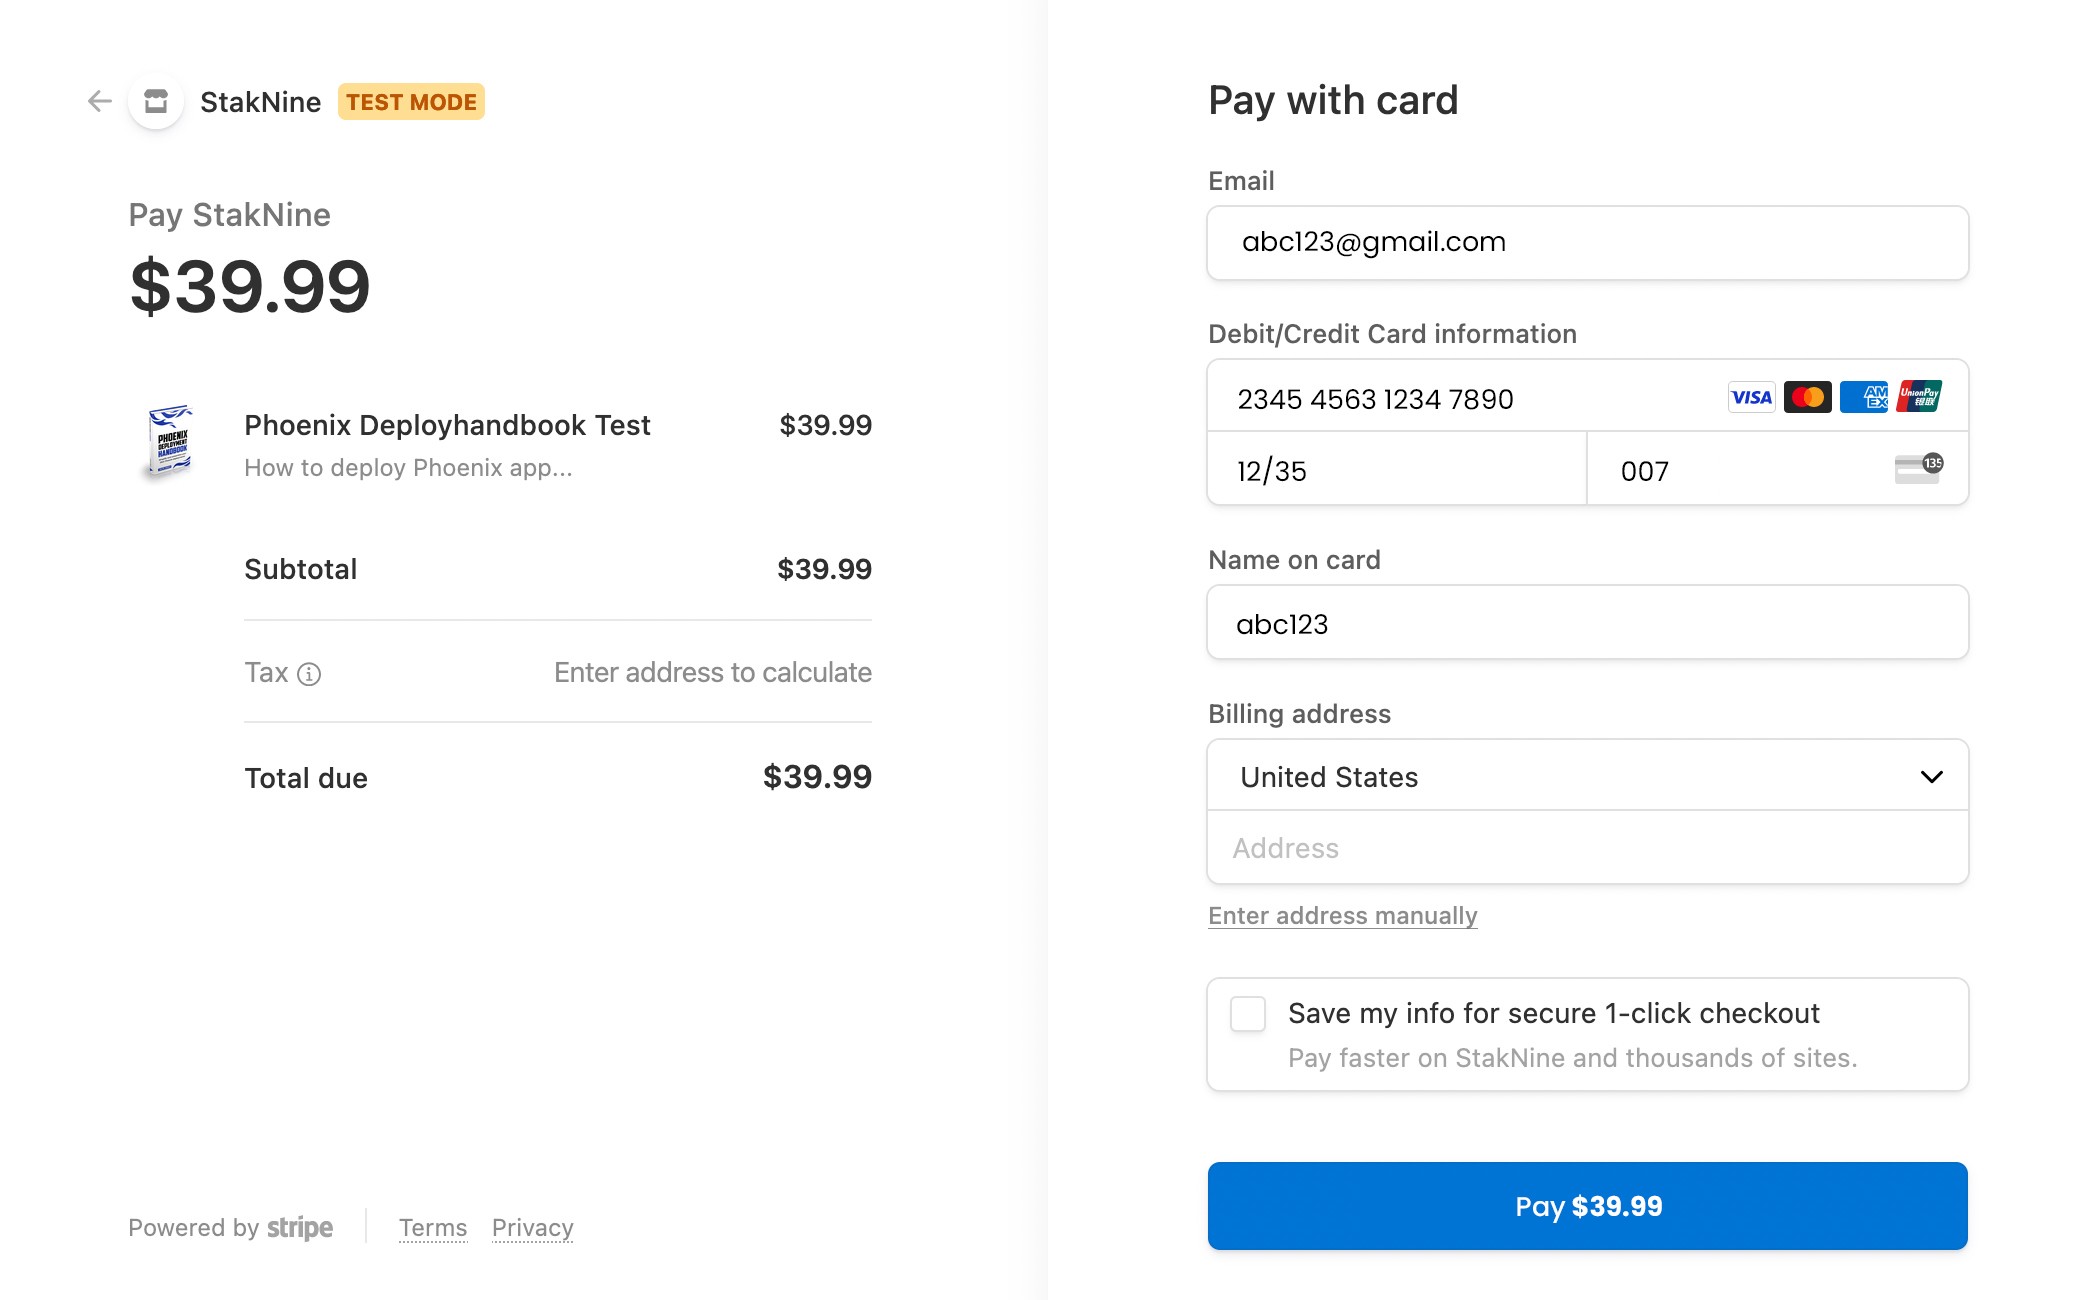Click the Email input field
The width and height of the screenshot is (2076, 1300).
(x=1587, y=243)
